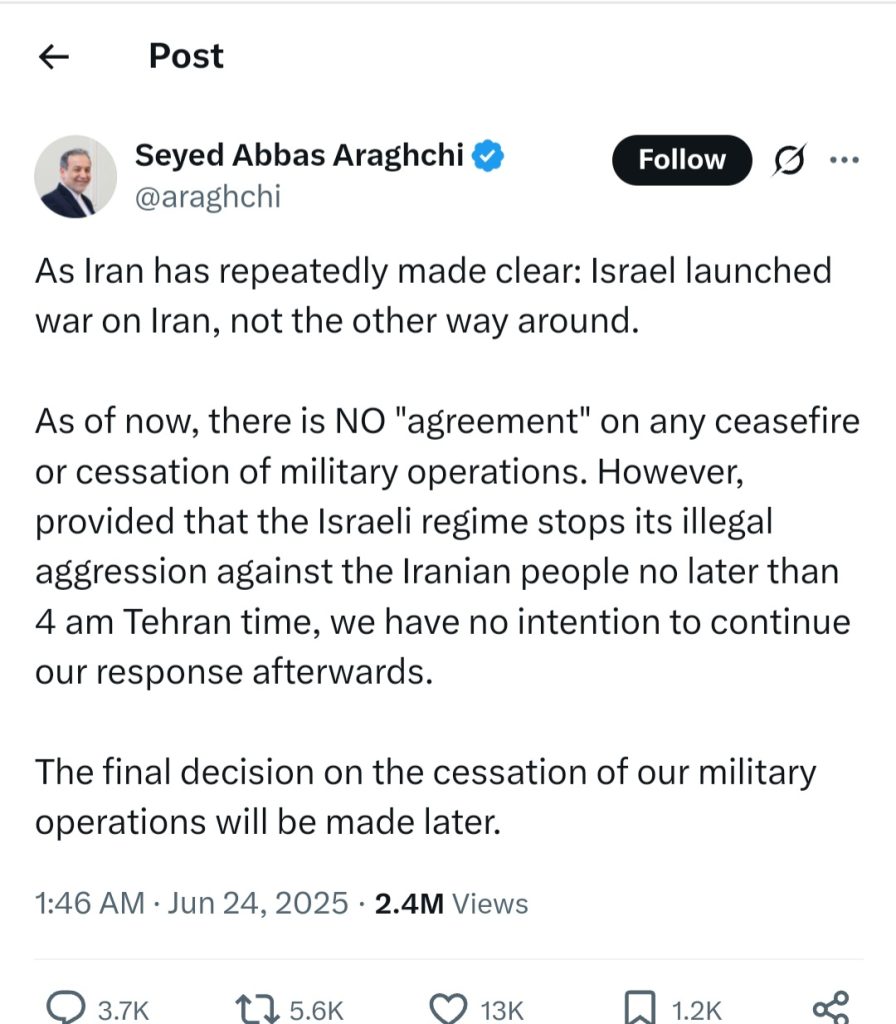Viewport: 896px width, 1024px height.
Task: Open the author's profile picture
Action: pos(75,177)
